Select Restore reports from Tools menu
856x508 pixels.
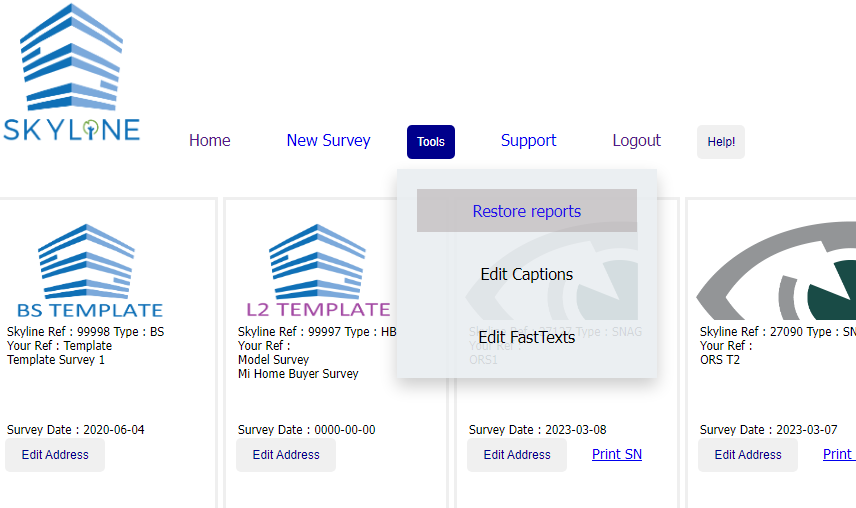point(526,211)
